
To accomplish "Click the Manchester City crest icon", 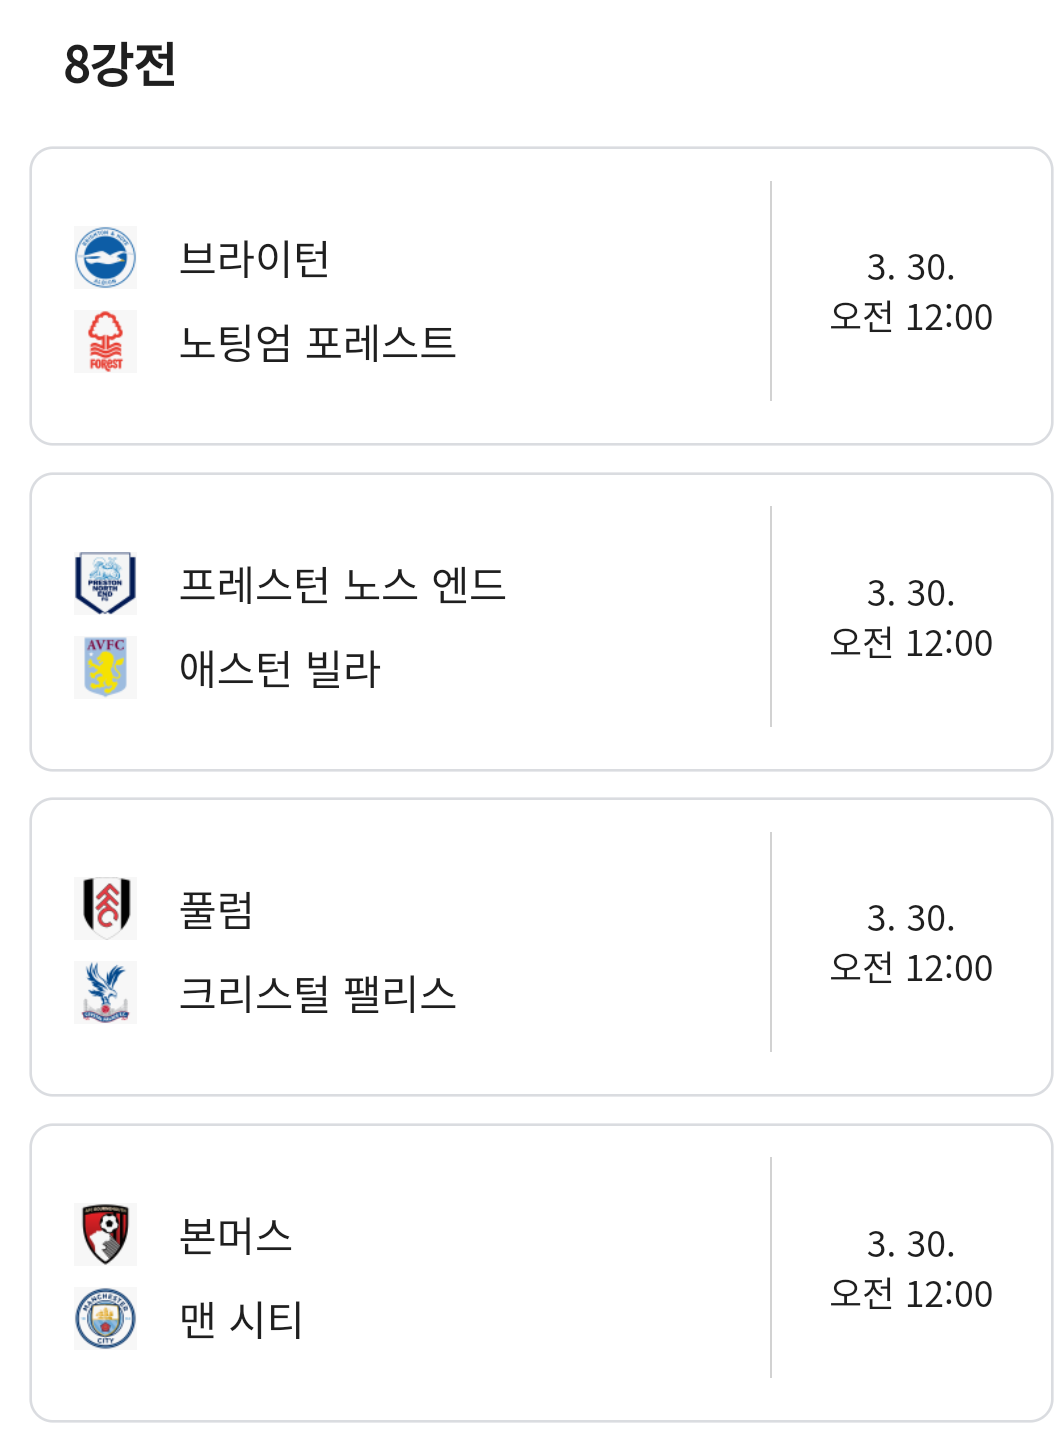I will 105,1318.
